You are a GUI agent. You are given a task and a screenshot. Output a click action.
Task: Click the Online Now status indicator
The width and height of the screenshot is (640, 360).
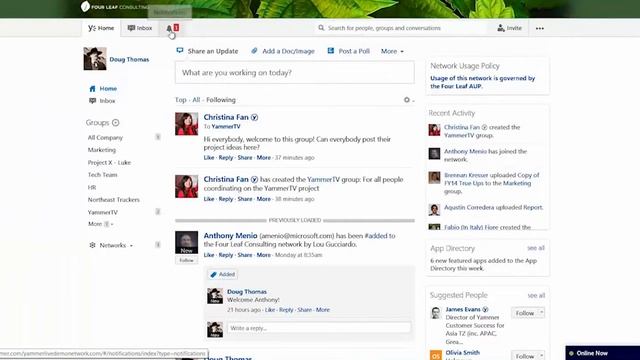coord(571,353)
